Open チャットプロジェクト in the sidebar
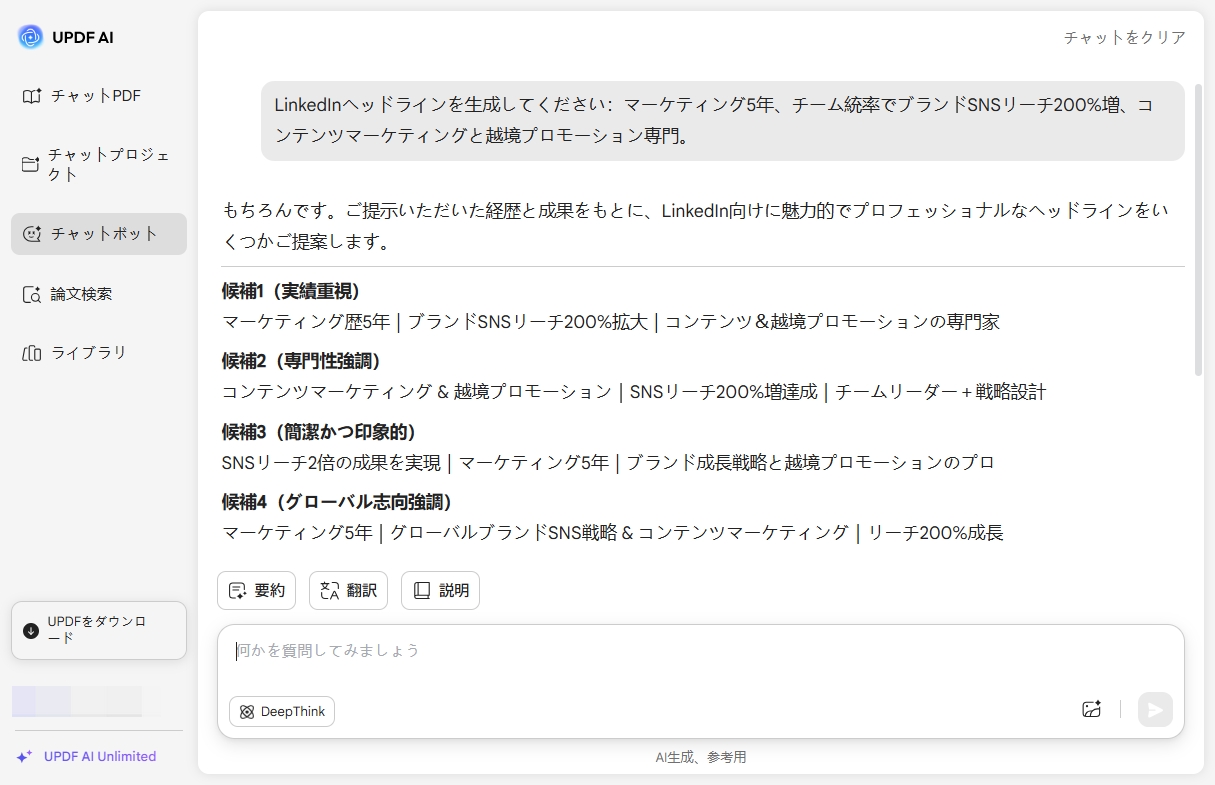Screen dimensions: 1215x785 click(x=99, y=164)
